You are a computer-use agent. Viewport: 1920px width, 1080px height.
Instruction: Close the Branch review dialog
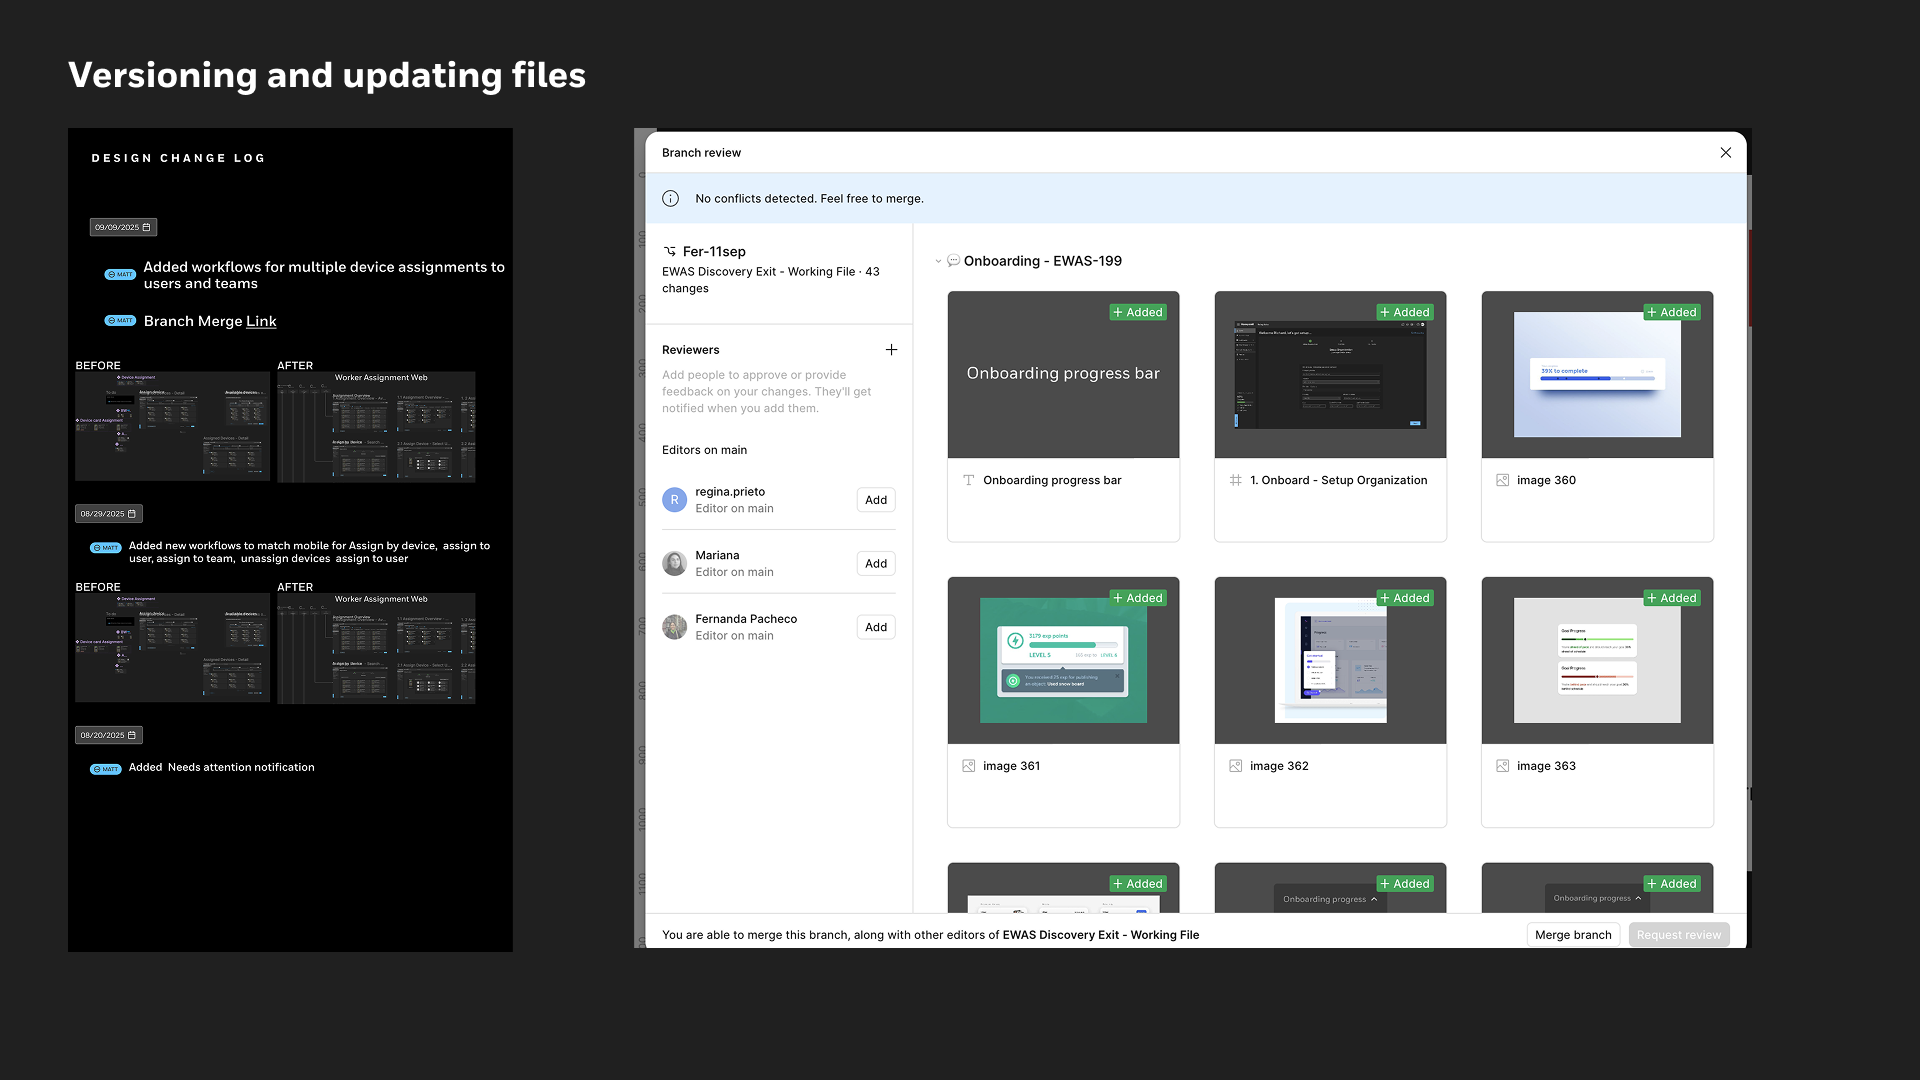(x=1726, y=153)
